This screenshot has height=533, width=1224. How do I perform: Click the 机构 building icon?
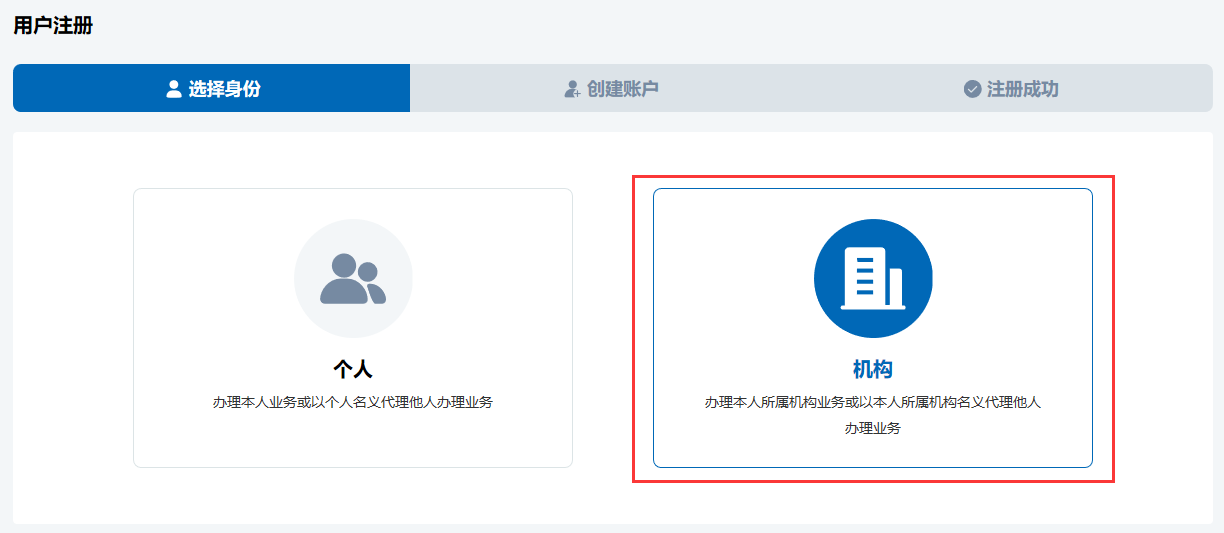coord(873,279)
